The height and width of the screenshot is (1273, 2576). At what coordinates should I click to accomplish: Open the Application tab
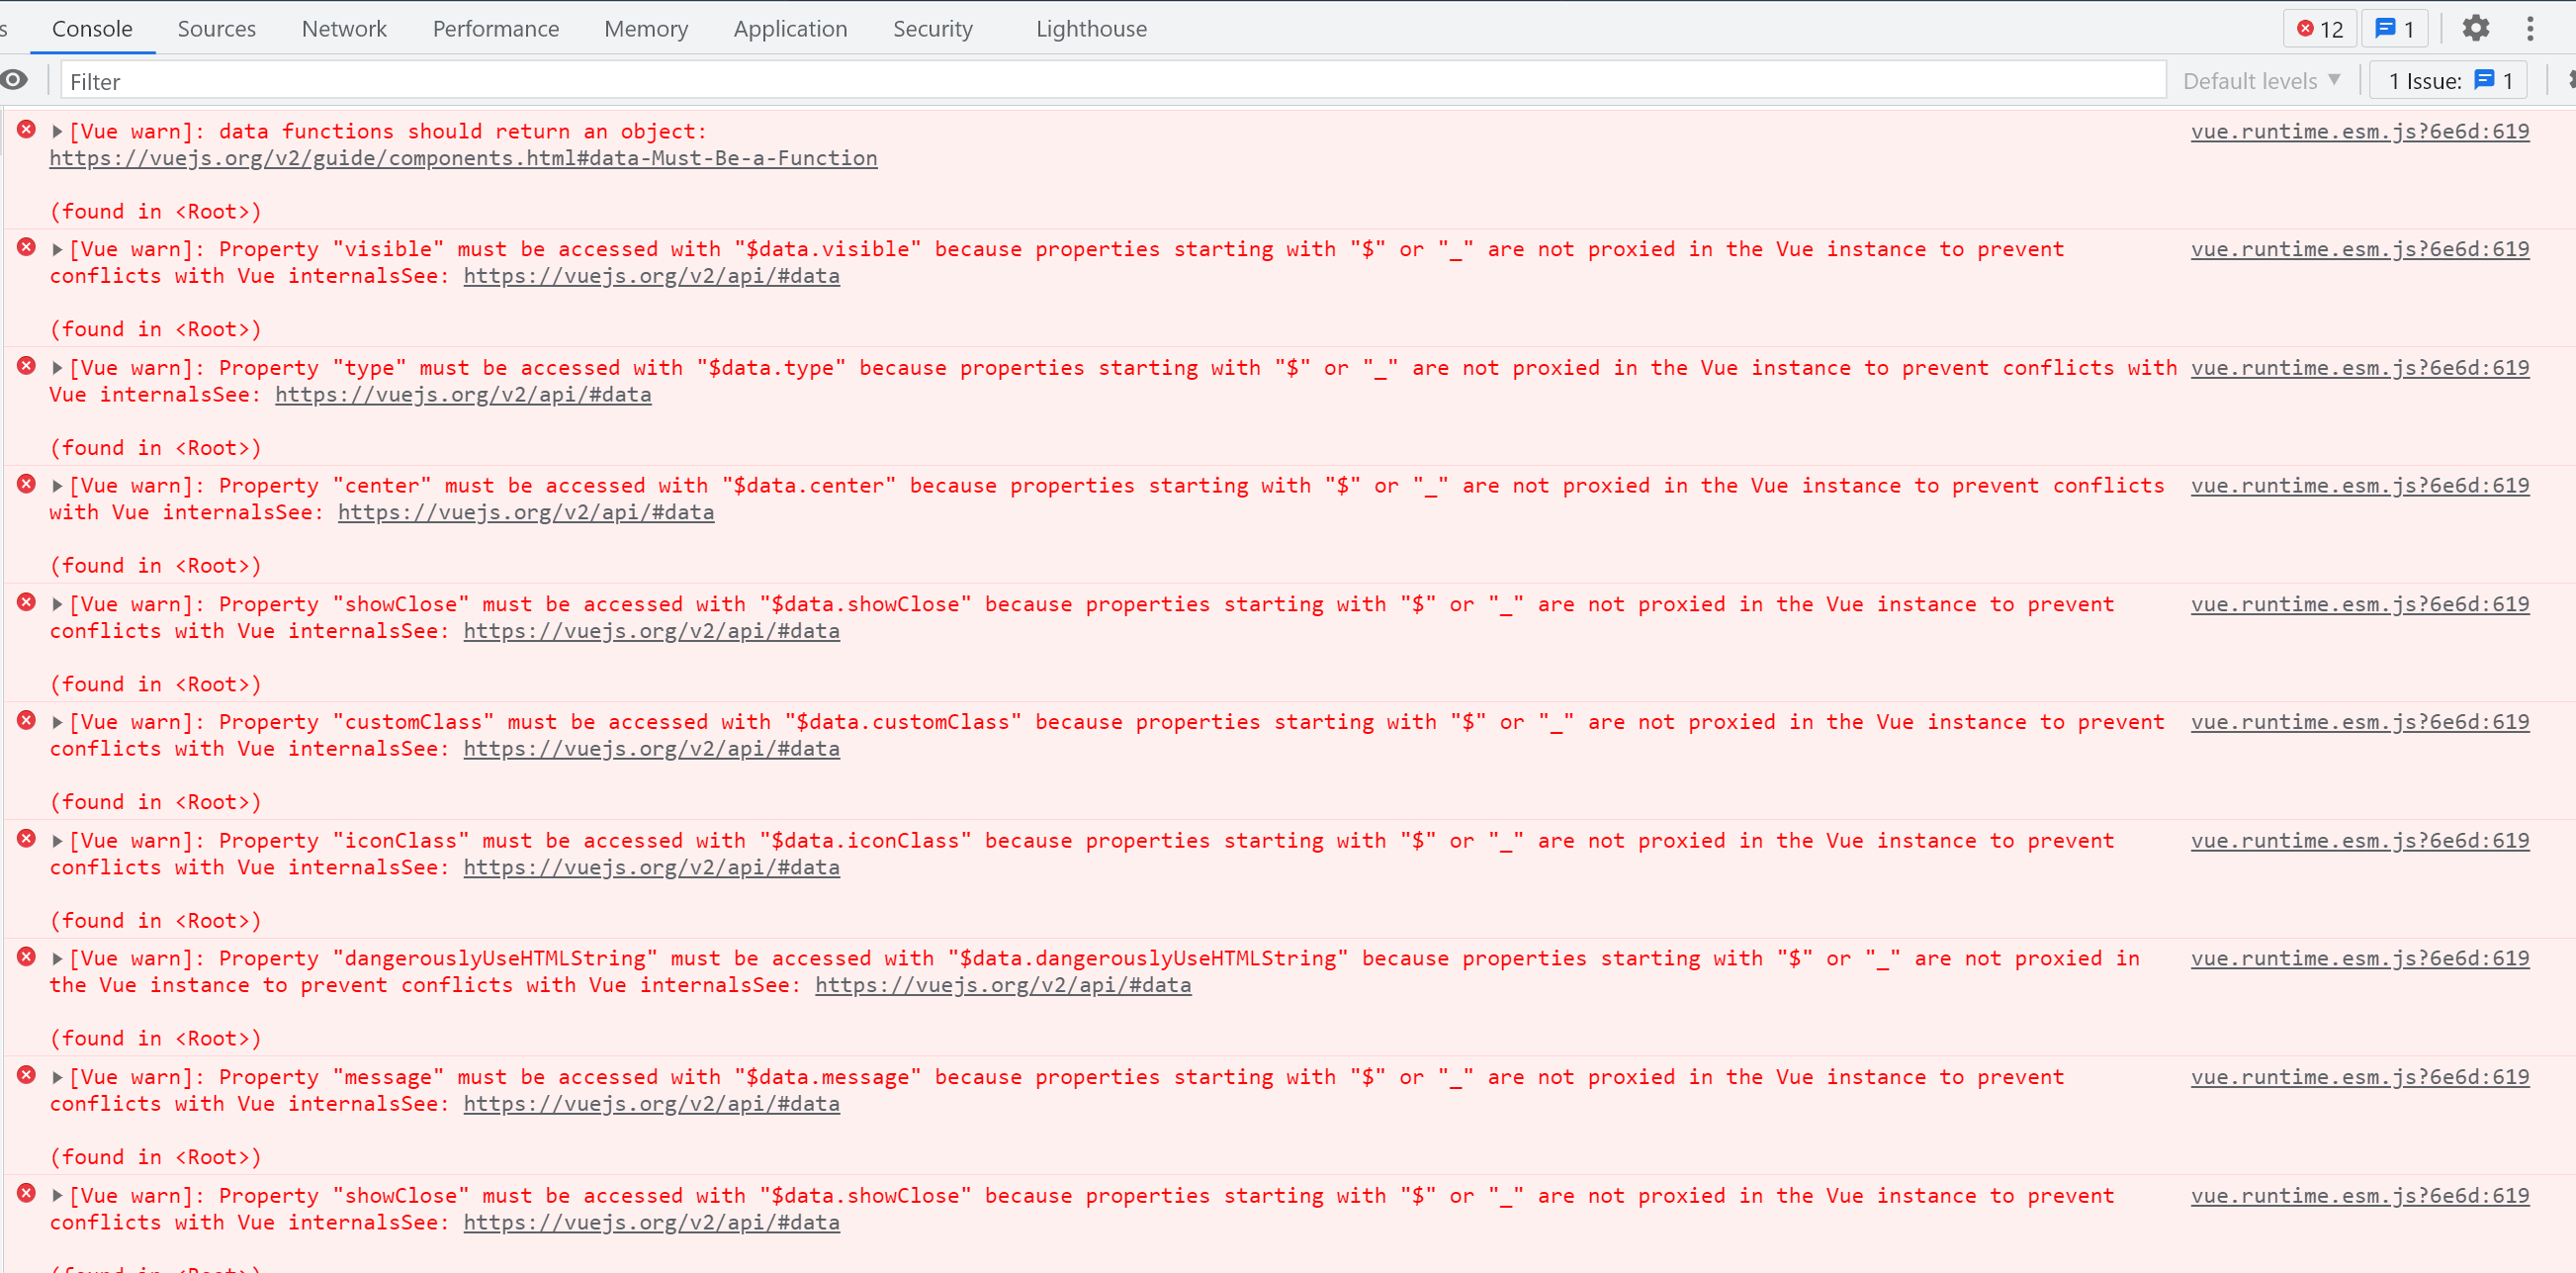coord(789,29)
